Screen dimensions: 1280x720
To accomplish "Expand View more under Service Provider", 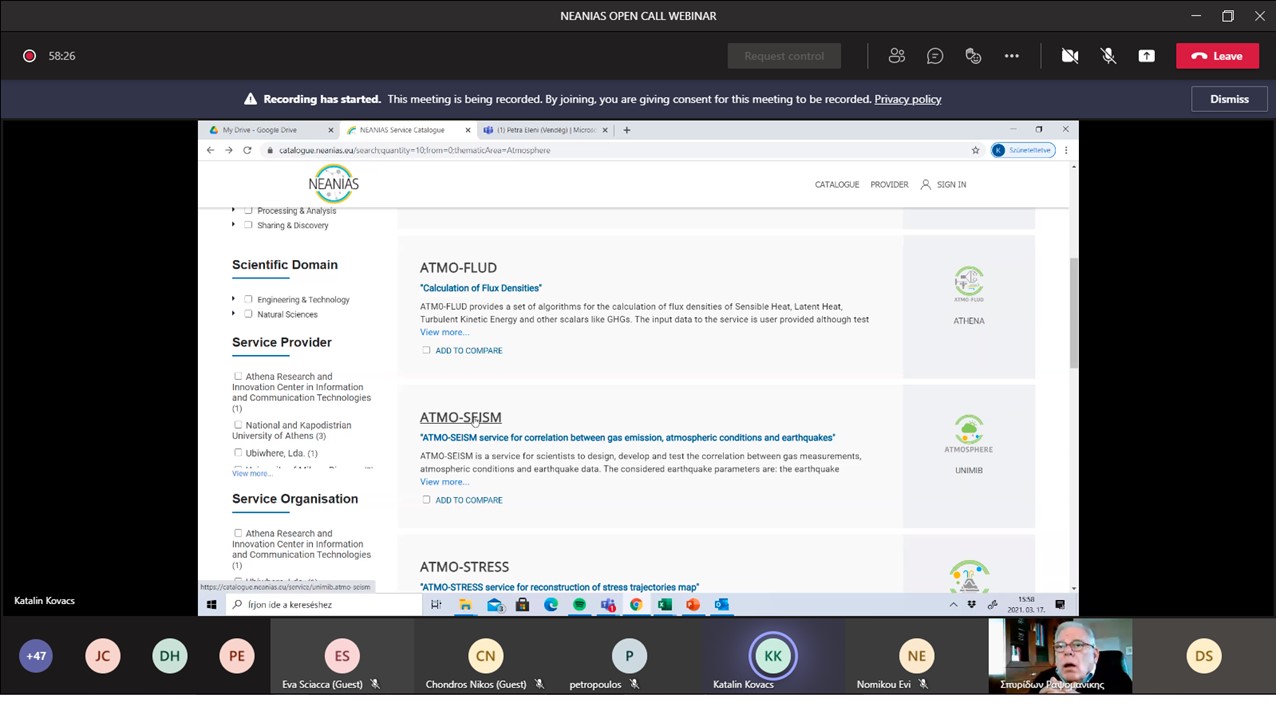I will [x=251, y=474].
